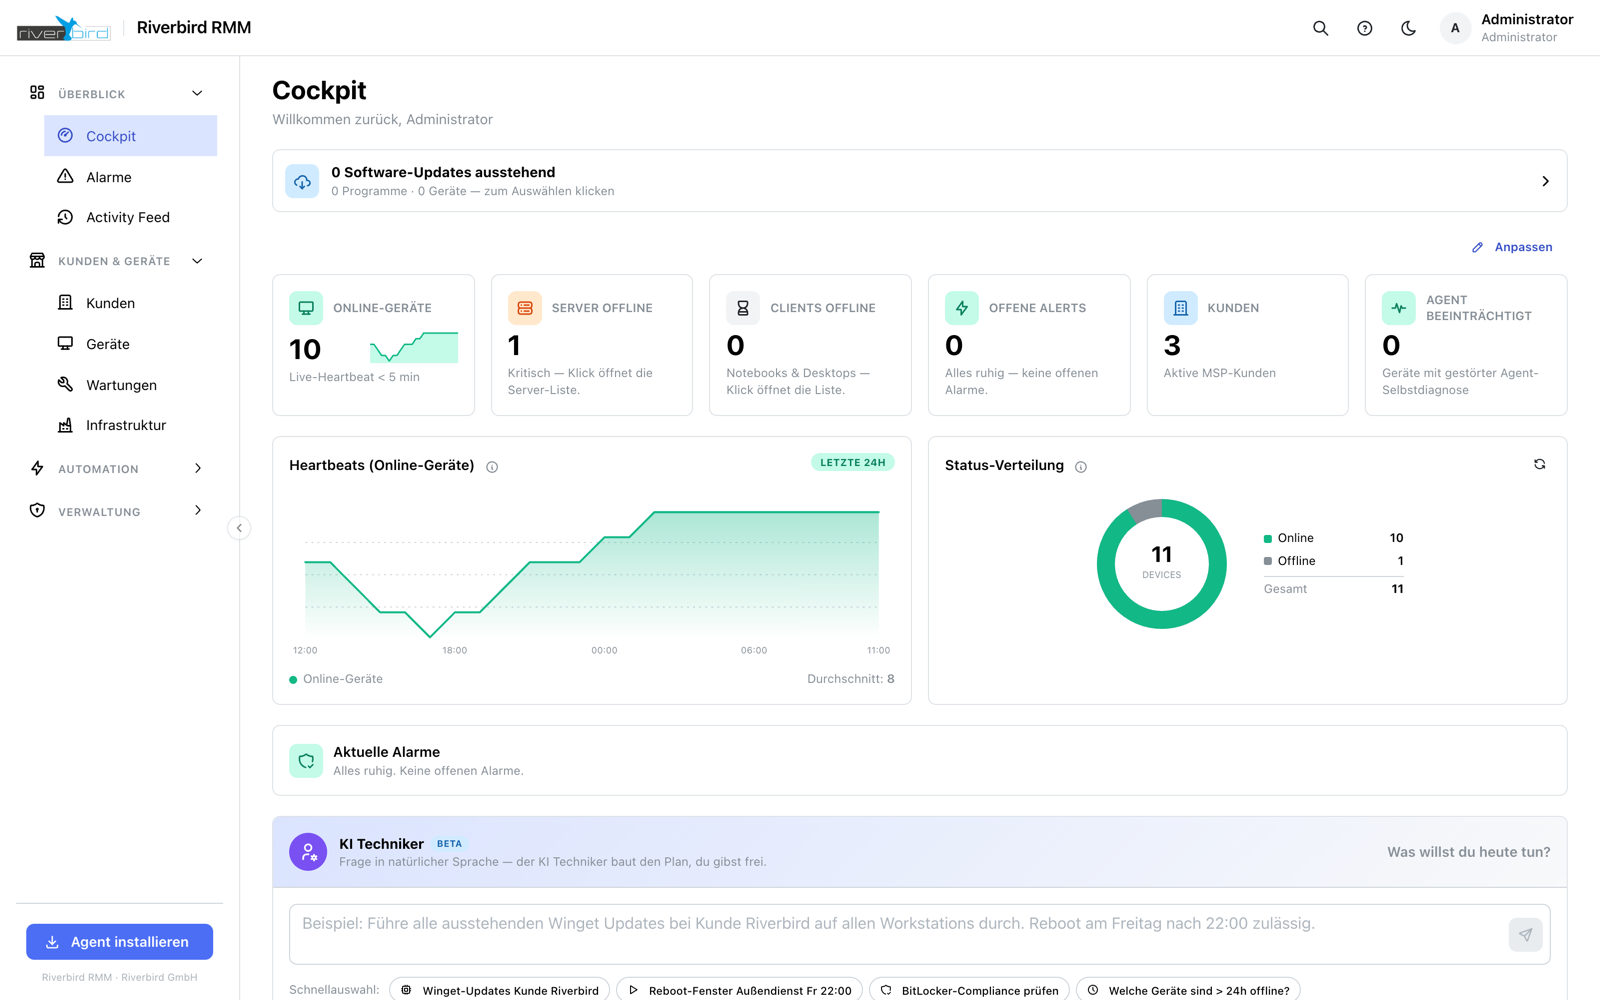Click the green Online legend swatch
Viewport: 1600px width, 1000px height.
point(1268,538)
